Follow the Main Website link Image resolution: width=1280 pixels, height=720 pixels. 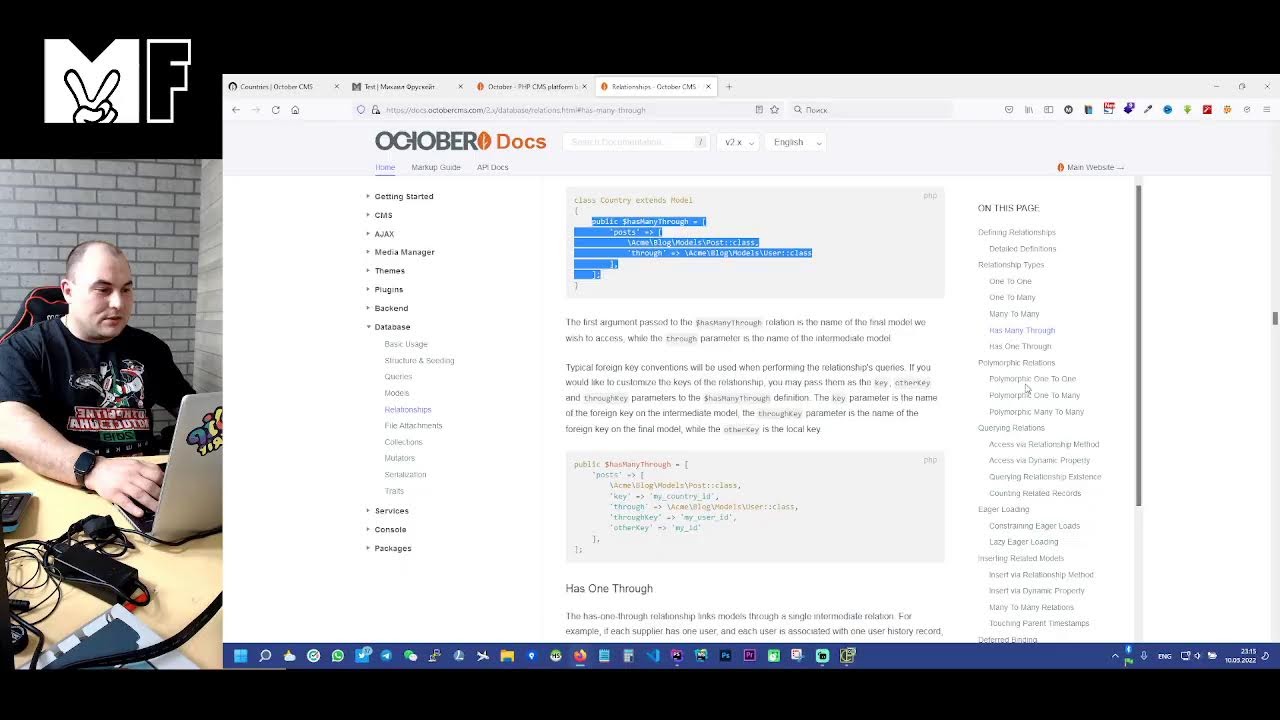tap(1091, 167)
